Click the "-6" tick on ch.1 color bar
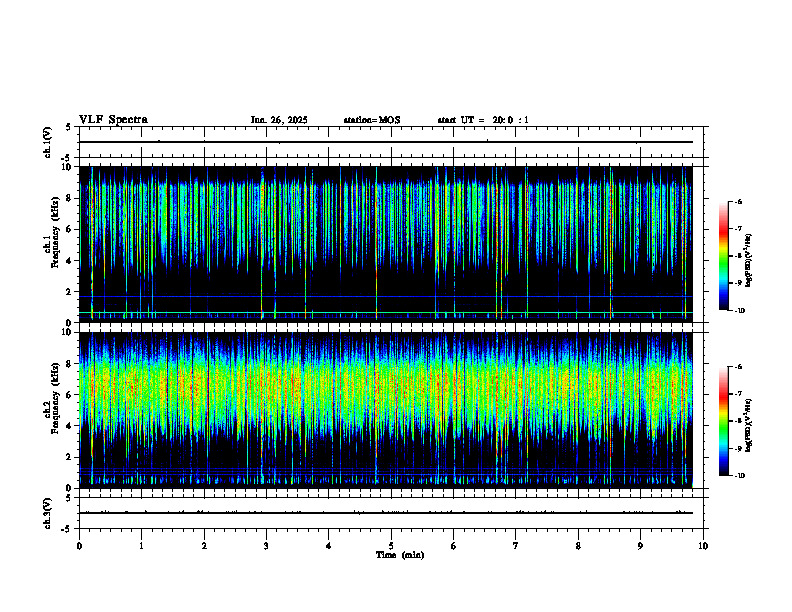This screenshot has height=612, width=792. pos(739,201)
